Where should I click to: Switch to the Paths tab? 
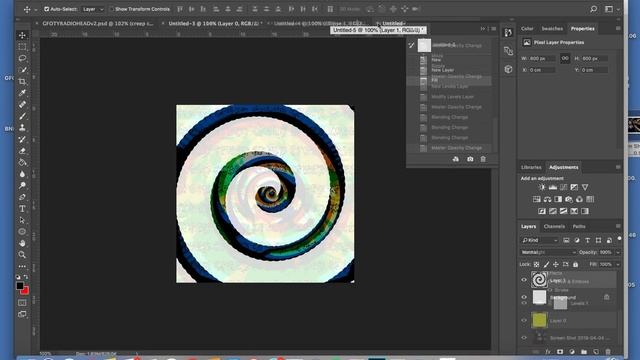pyautogui.click(x=579, y=227)
